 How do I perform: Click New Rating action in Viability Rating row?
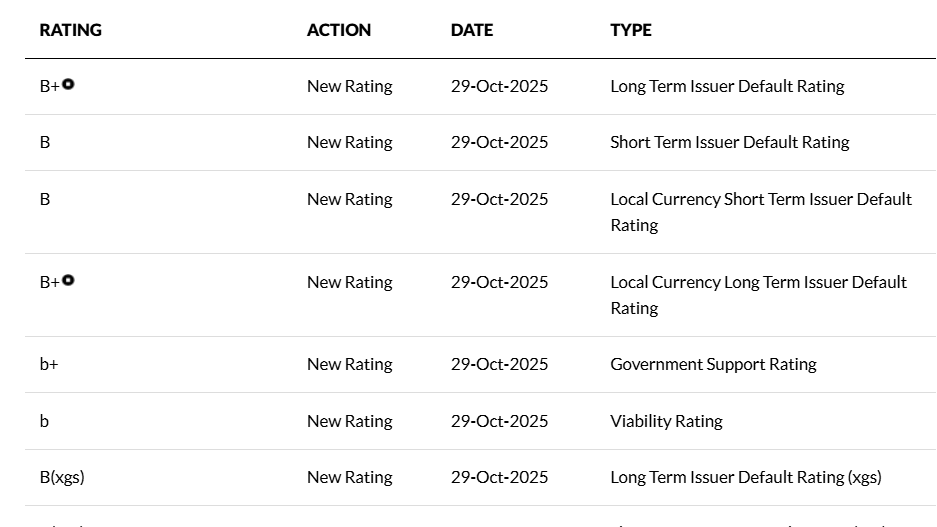tap(349, 421)
